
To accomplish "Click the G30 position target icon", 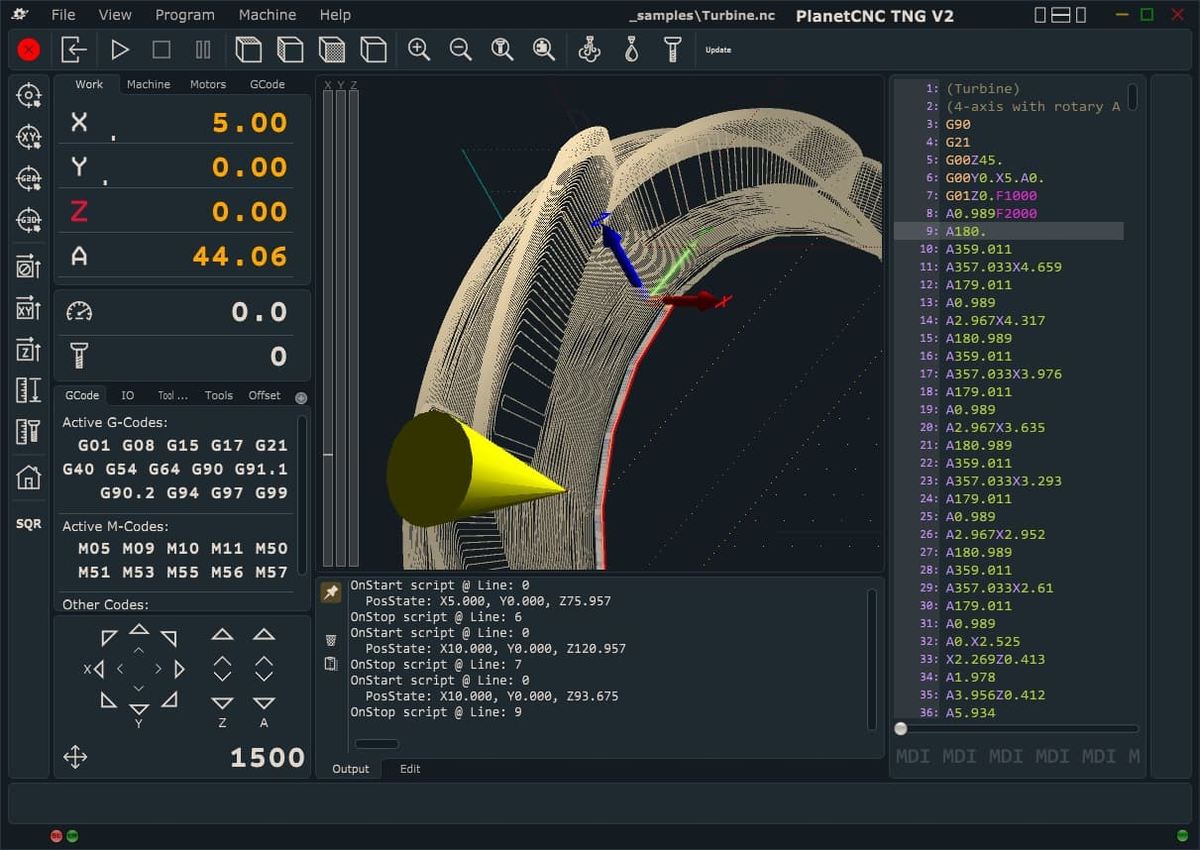I will pos(28,221).
